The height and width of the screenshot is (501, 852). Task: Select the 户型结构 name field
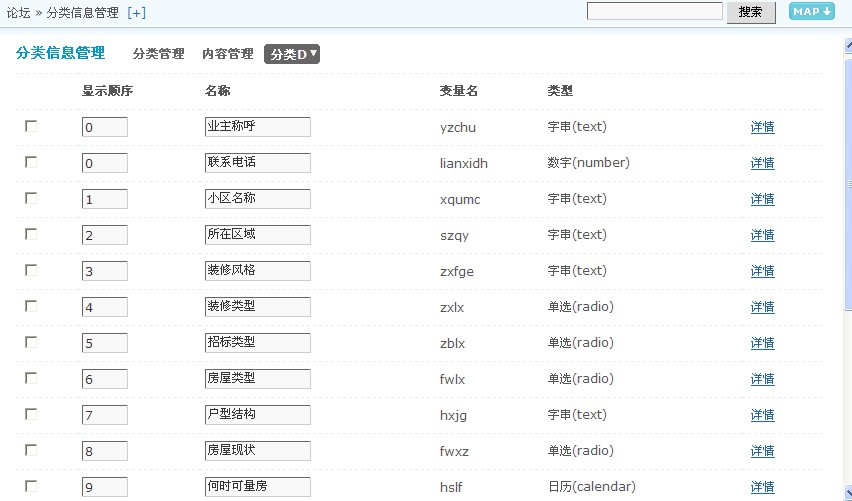click(258, 415)
